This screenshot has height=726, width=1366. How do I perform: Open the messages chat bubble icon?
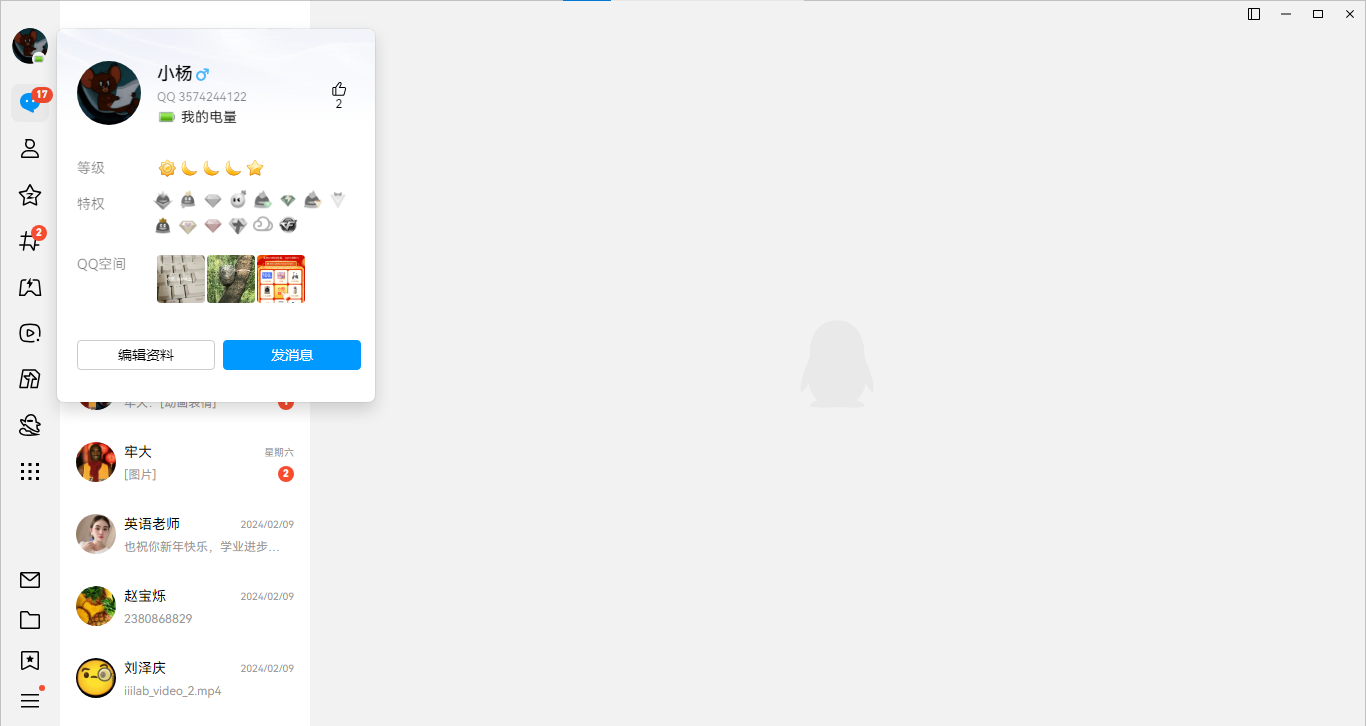tap(30, 103)
